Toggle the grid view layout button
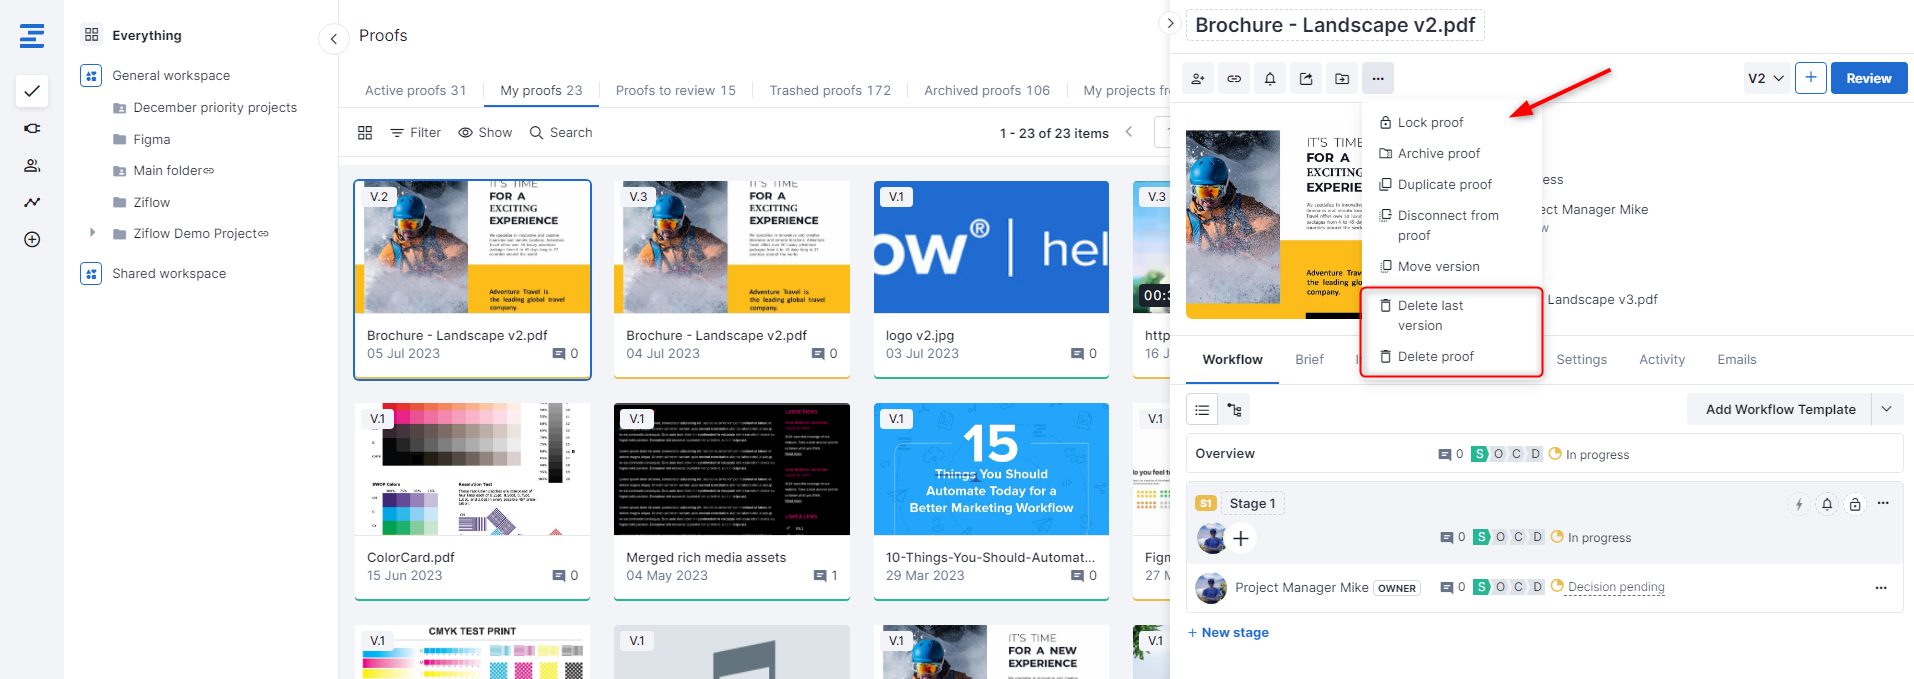 (x=365, y=133)
